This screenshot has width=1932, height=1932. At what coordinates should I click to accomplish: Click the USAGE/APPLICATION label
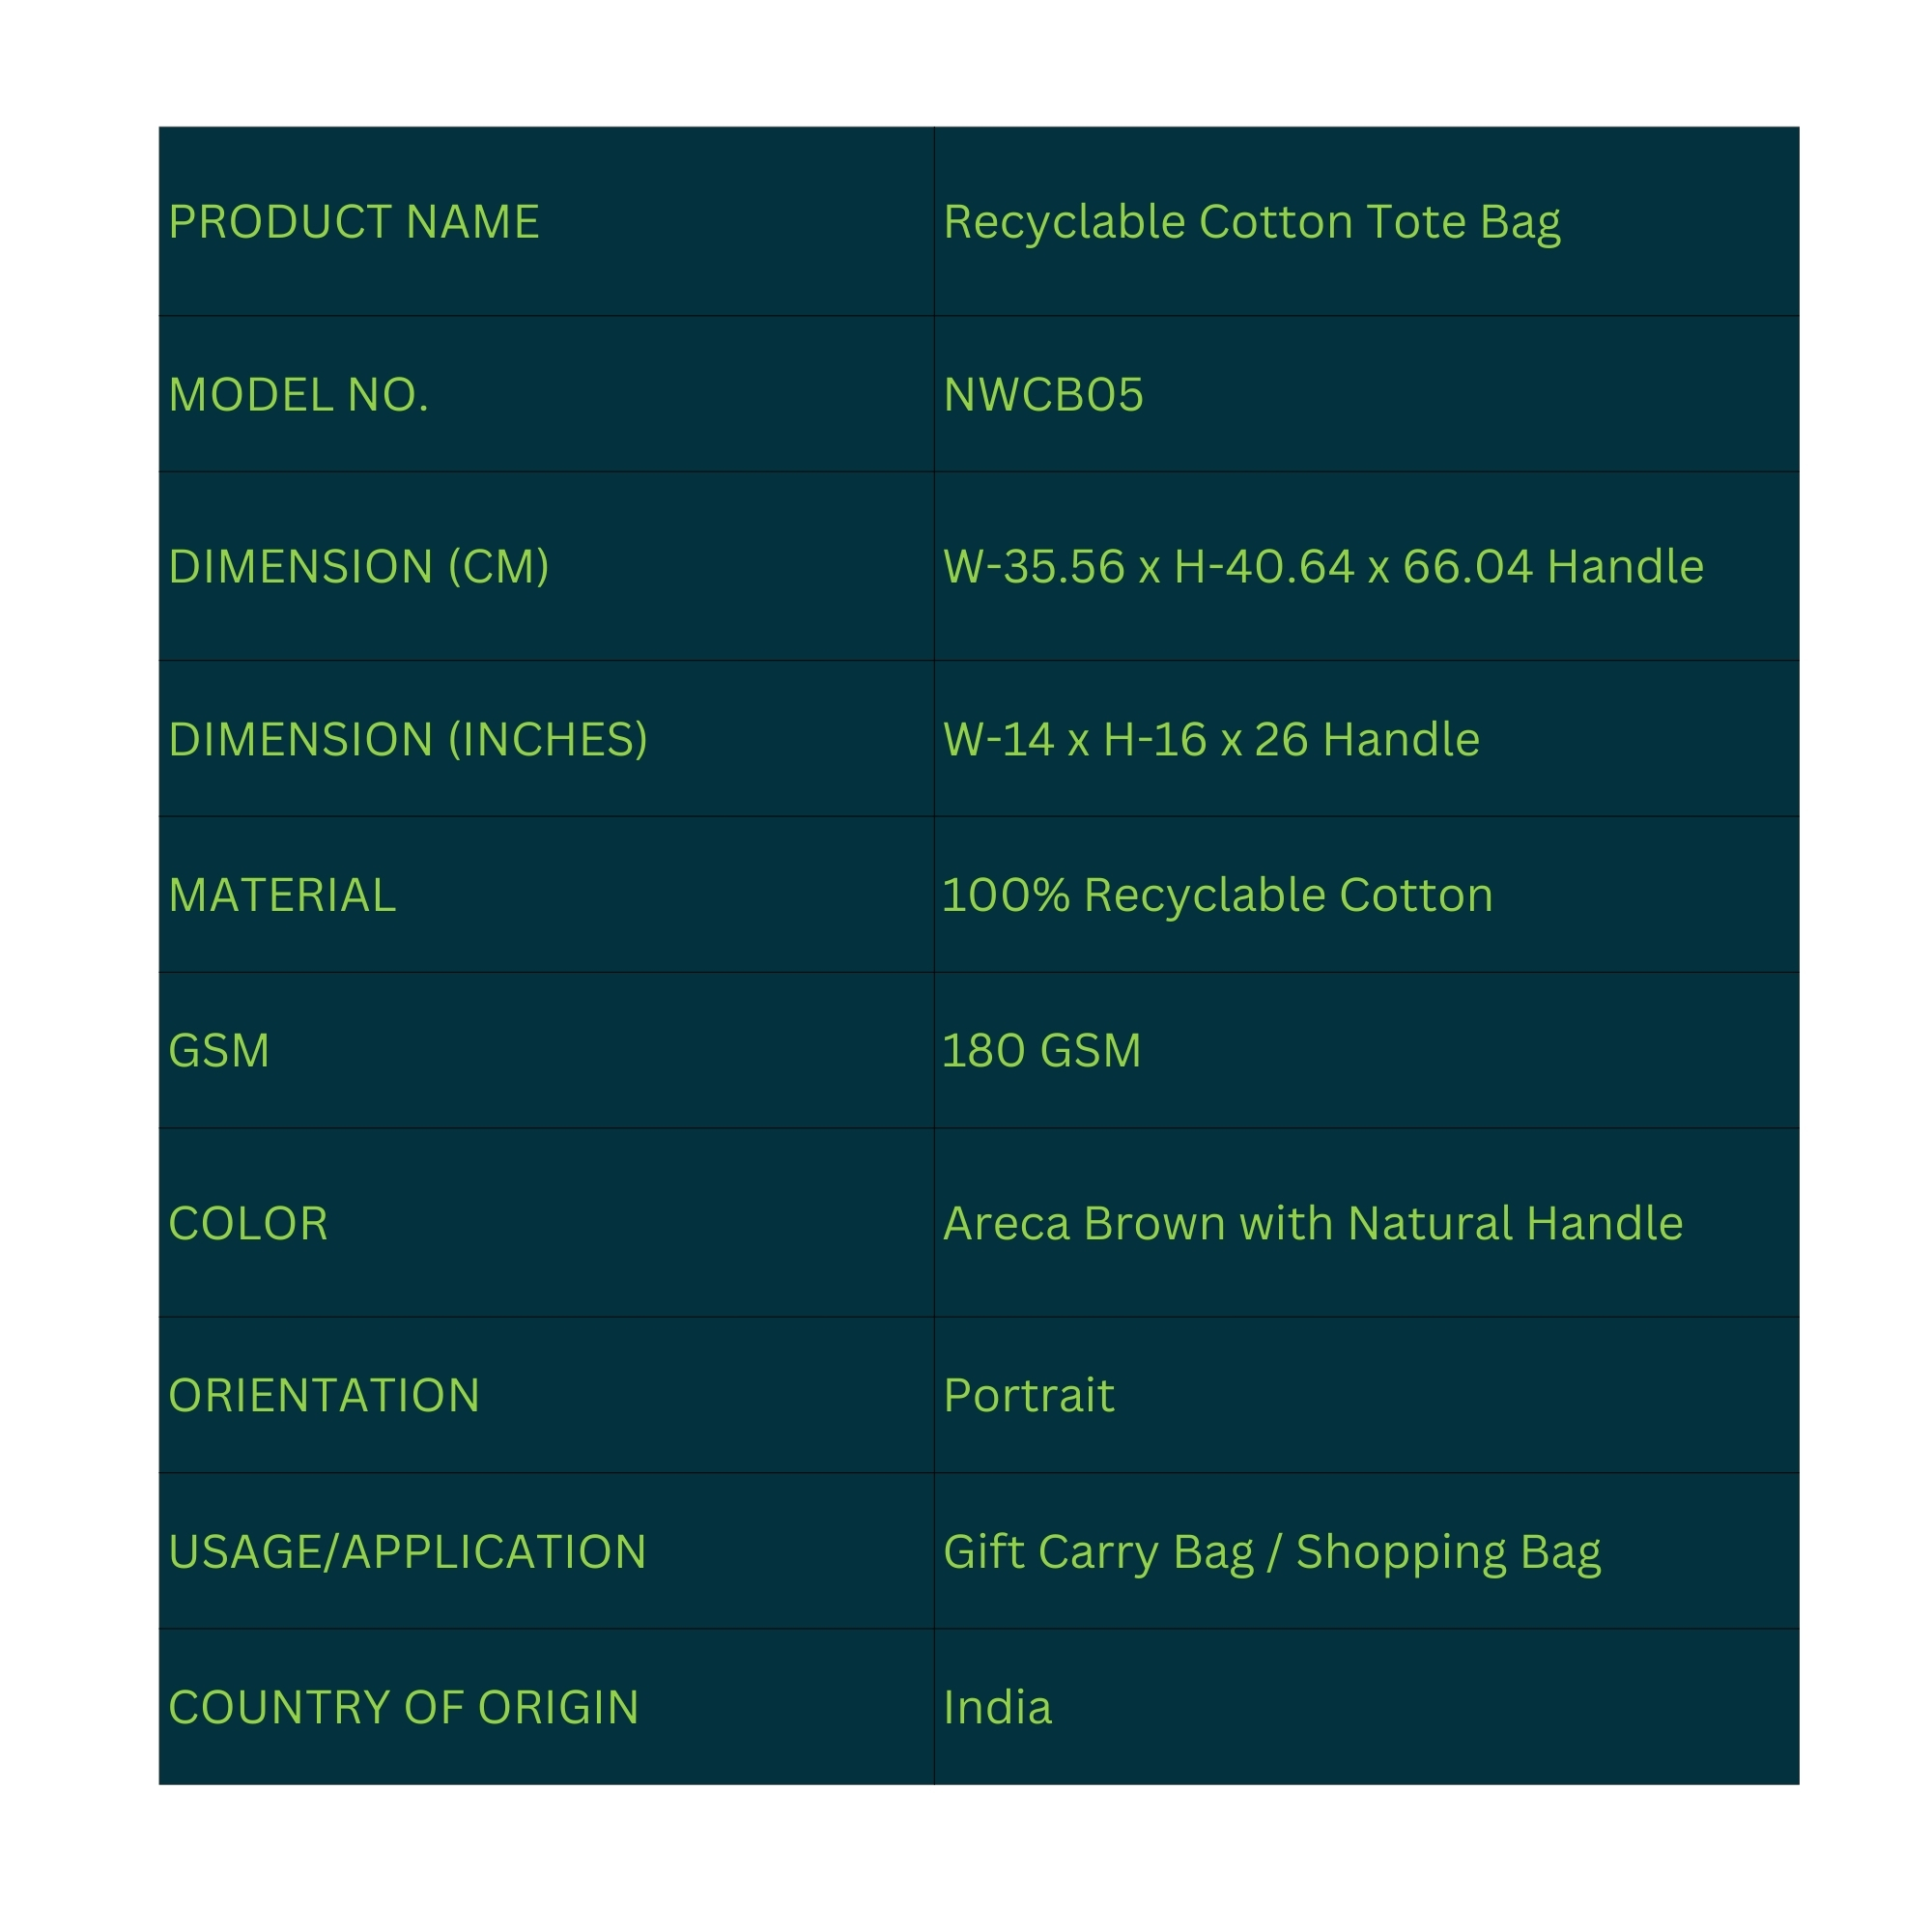click(407, 1552)
